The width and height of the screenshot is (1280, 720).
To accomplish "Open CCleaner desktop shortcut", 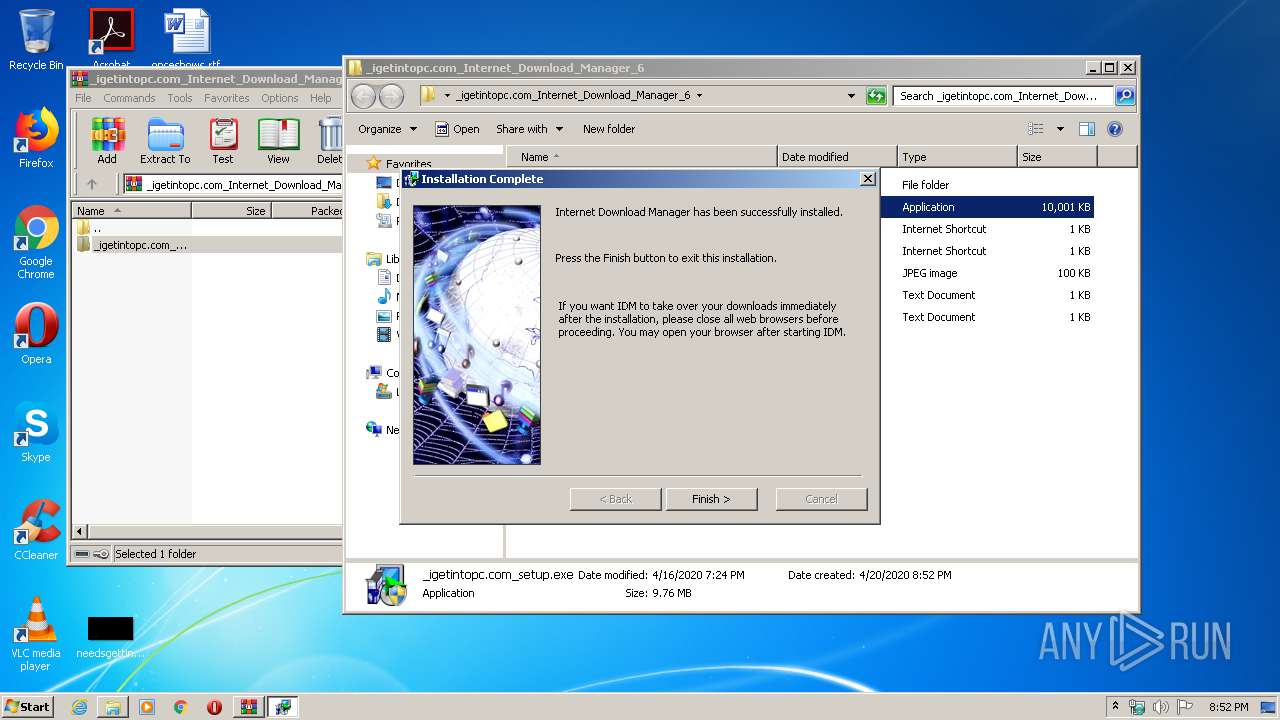I will 36,530.
